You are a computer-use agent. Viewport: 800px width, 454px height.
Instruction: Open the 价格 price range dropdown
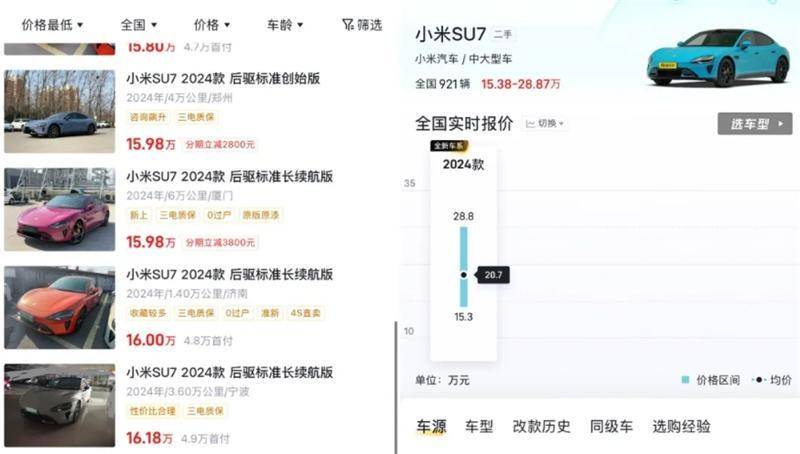[212, 25]
